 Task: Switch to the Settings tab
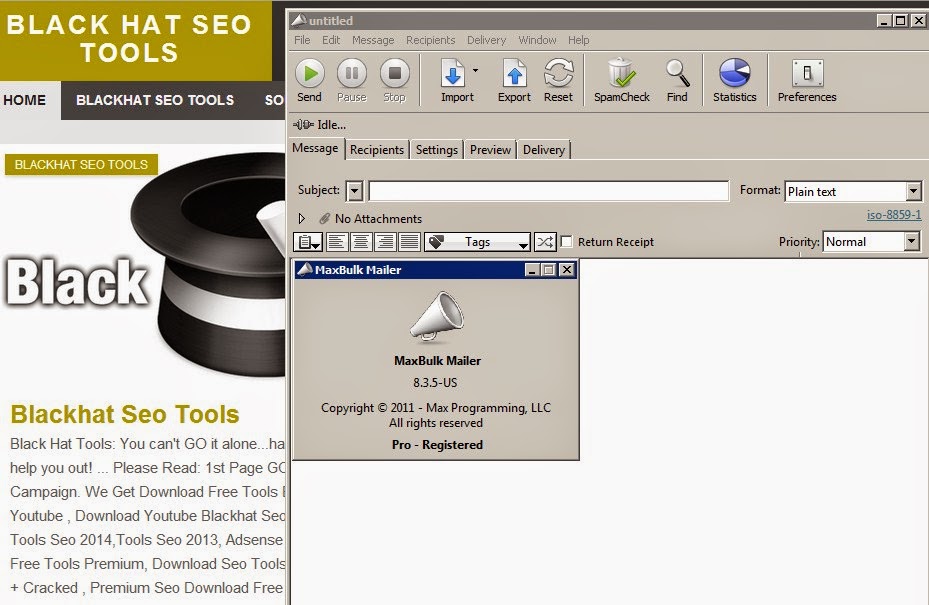coord(437,150)
